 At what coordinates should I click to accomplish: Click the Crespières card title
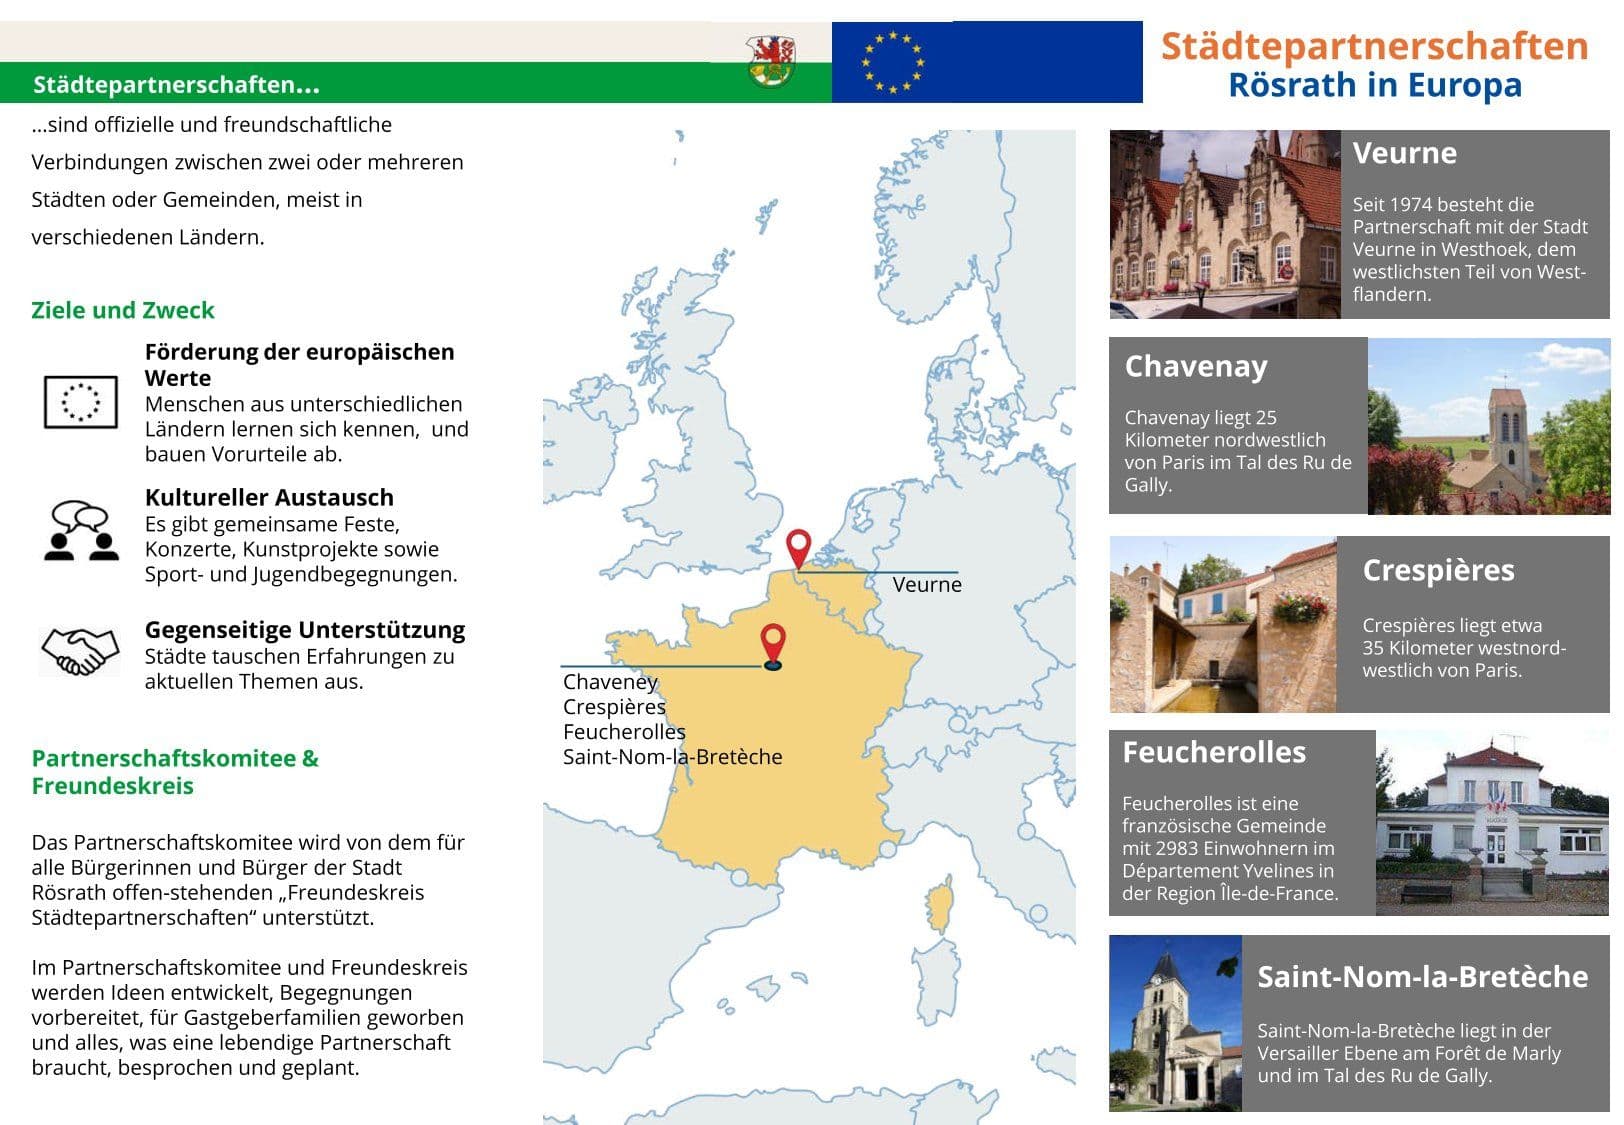(1438, 570)
